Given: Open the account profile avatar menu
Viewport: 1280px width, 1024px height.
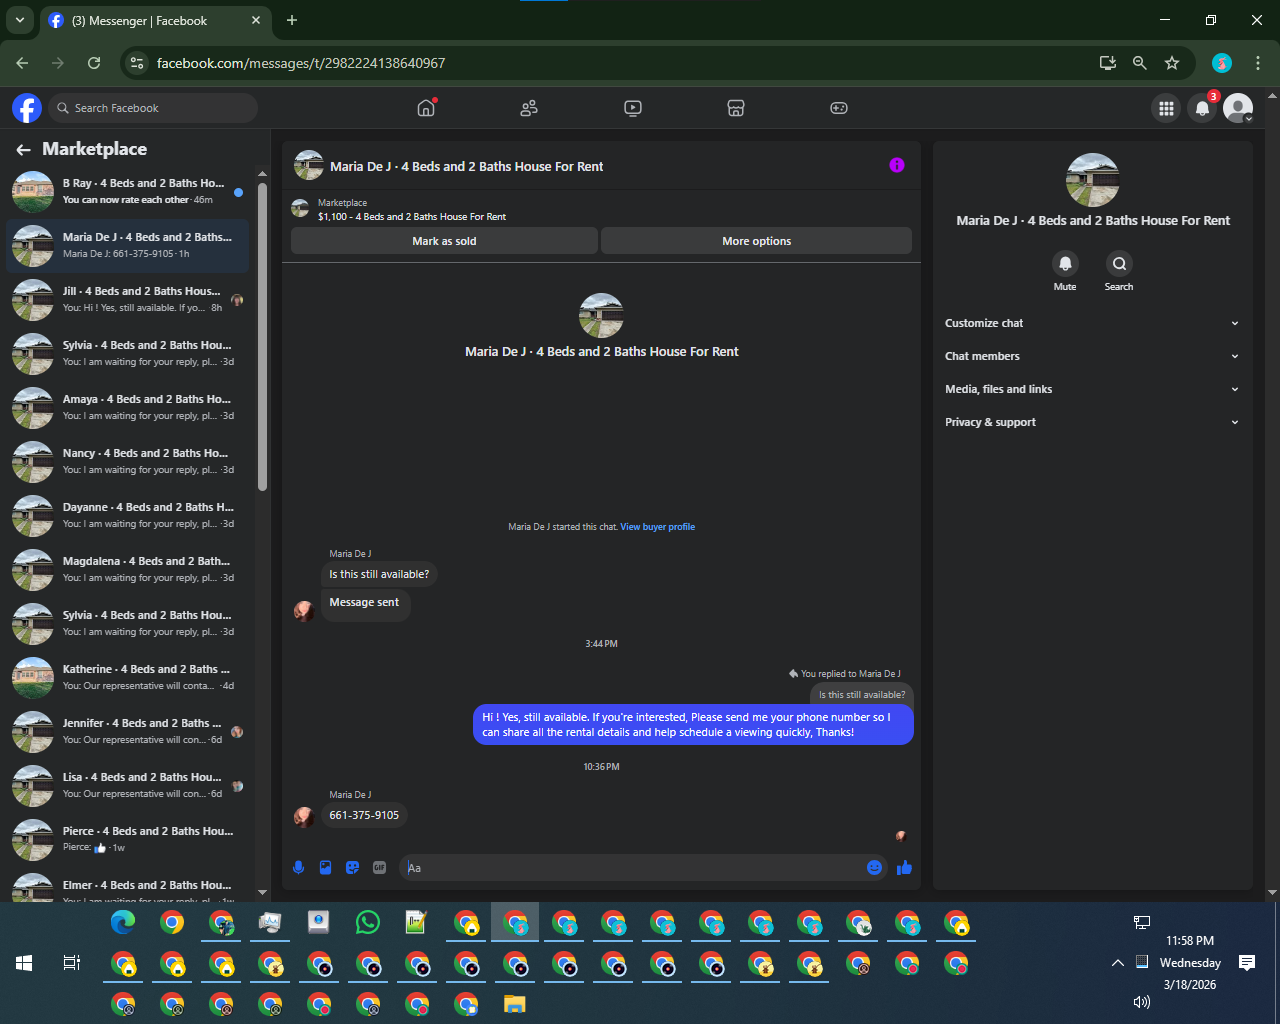Looking at the screenshot, I should point(1238,108).
